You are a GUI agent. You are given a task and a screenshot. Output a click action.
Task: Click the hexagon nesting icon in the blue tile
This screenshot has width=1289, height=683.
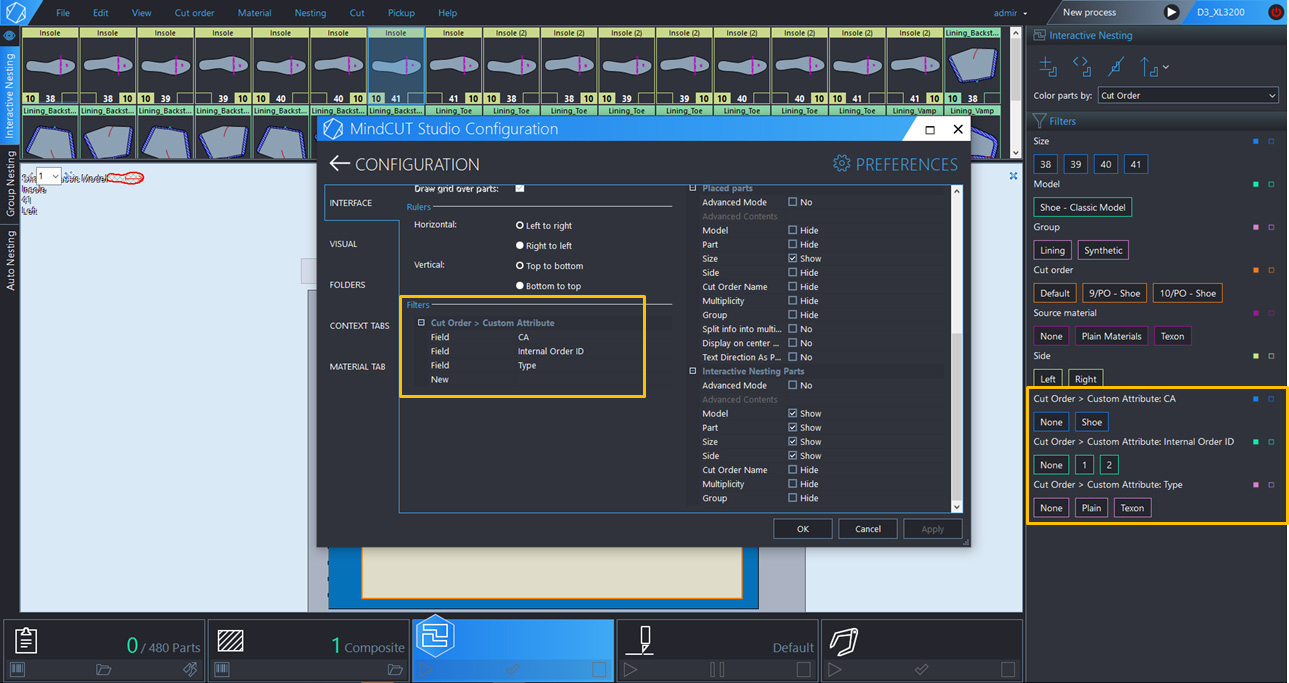click(436, 637)
